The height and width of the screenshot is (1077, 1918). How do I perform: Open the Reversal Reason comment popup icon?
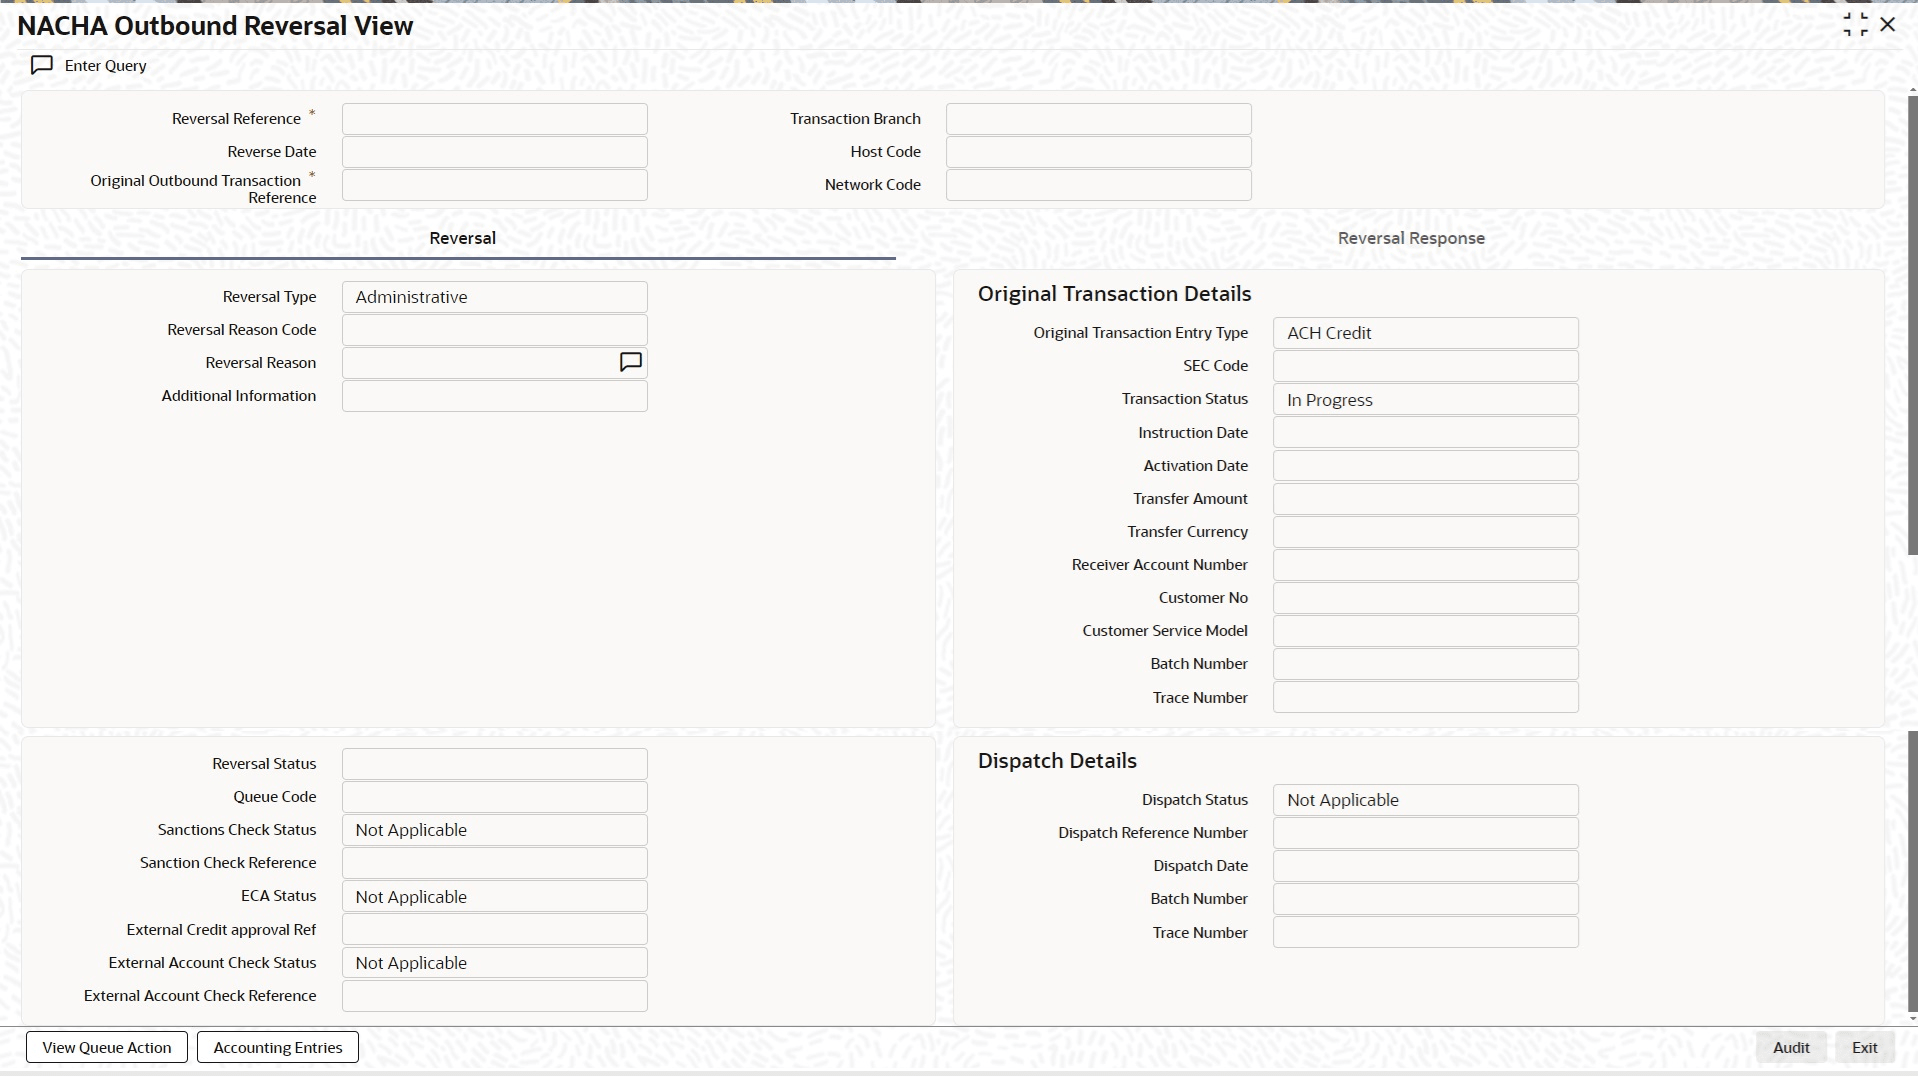pyautogui.click(x=630, y=362)
